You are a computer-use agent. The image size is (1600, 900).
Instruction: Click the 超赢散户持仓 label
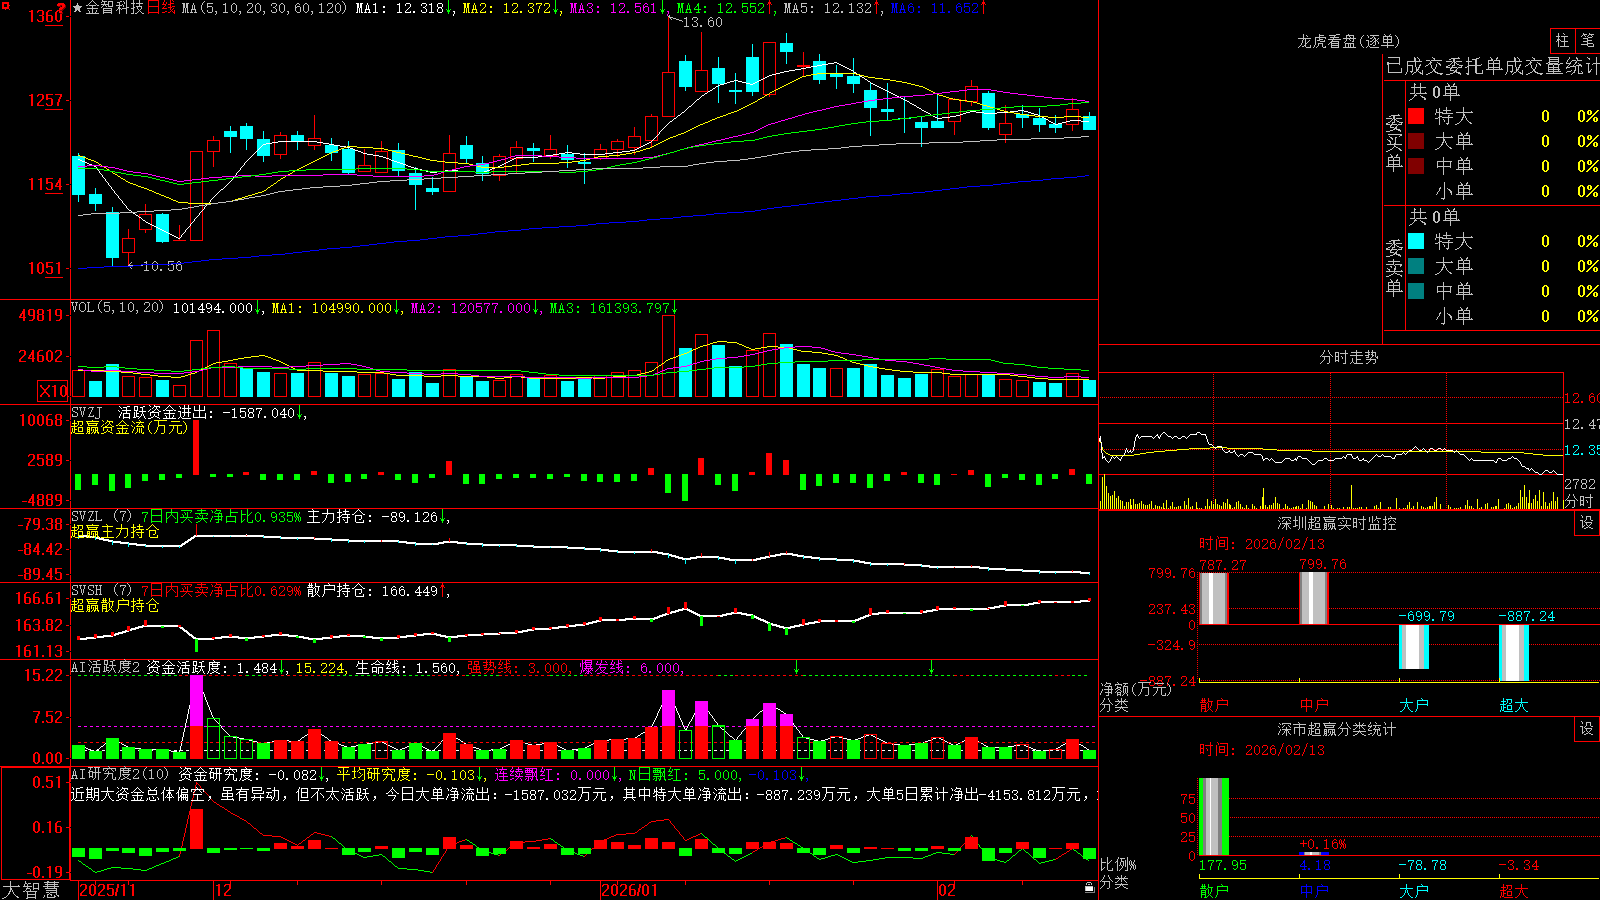pos(115,605)
